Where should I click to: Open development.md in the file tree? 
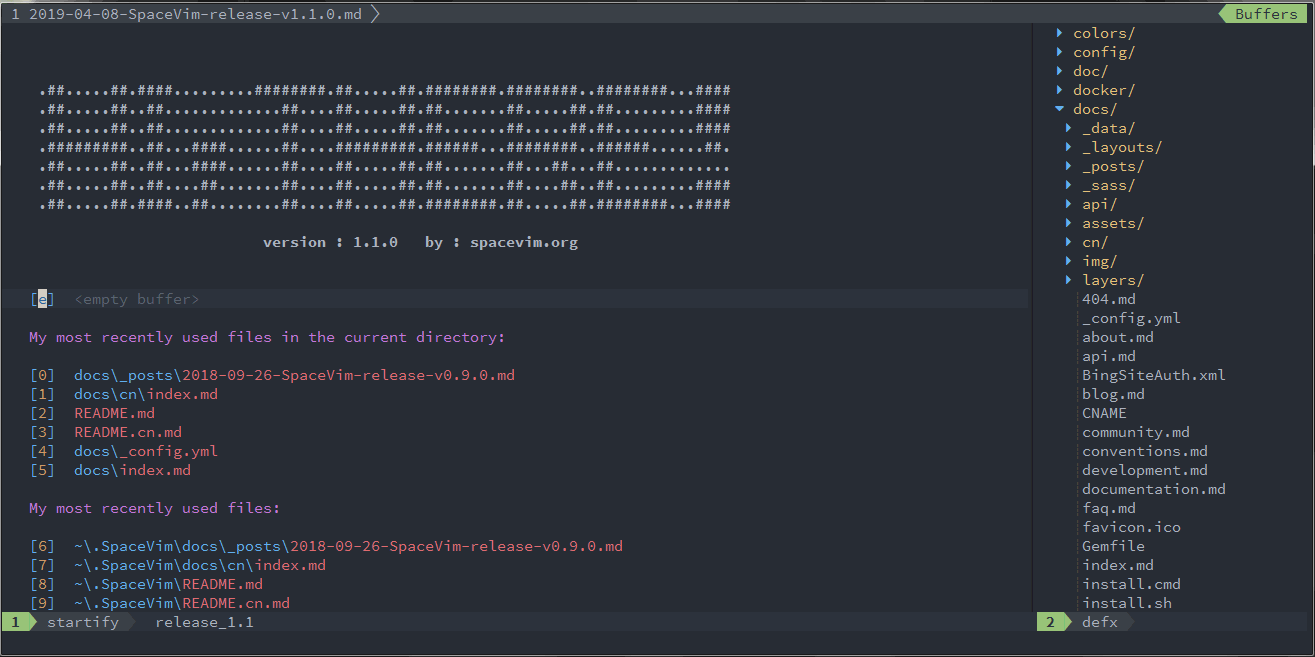1145,470
